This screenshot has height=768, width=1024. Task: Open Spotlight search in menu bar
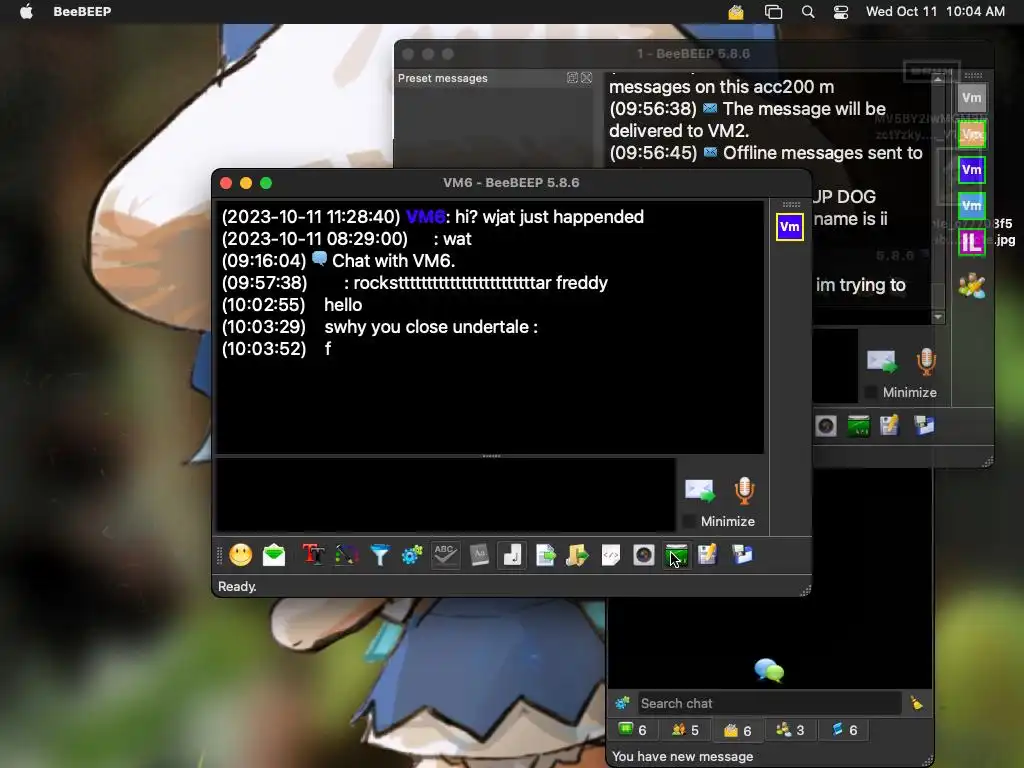(808, 12)
